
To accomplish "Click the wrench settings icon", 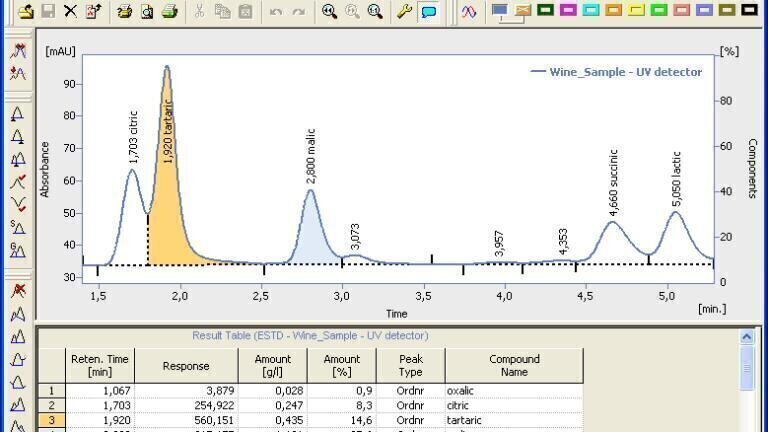I will (x=404, y=11).
